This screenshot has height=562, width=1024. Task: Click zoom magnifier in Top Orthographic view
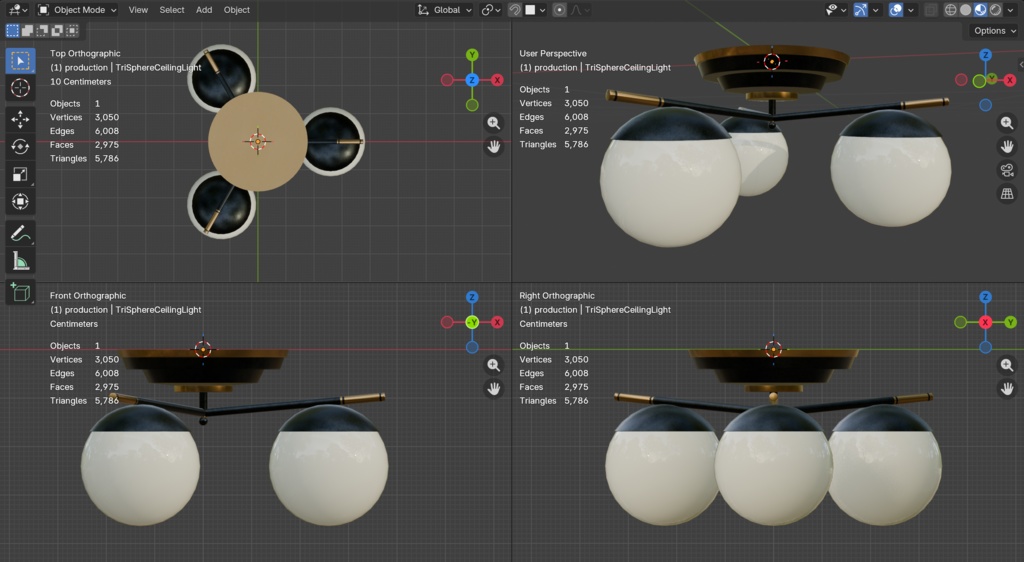click(494, 123)
